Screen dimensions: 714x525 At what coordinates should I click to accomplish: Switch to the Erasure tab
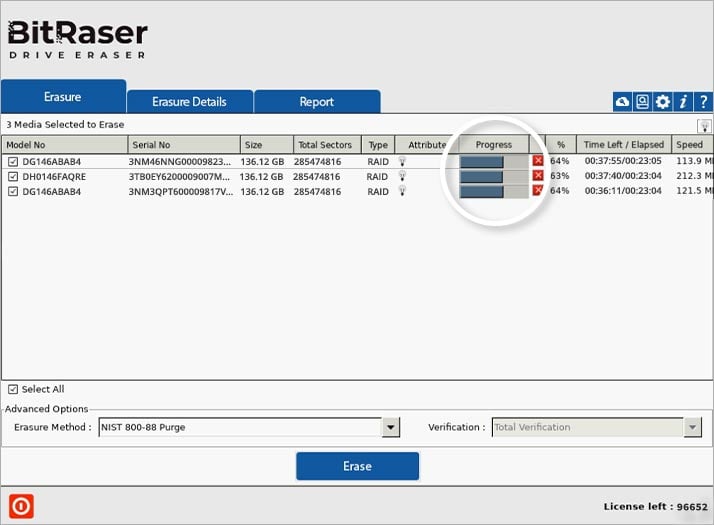pyautogui.click(x=63, y=97)
